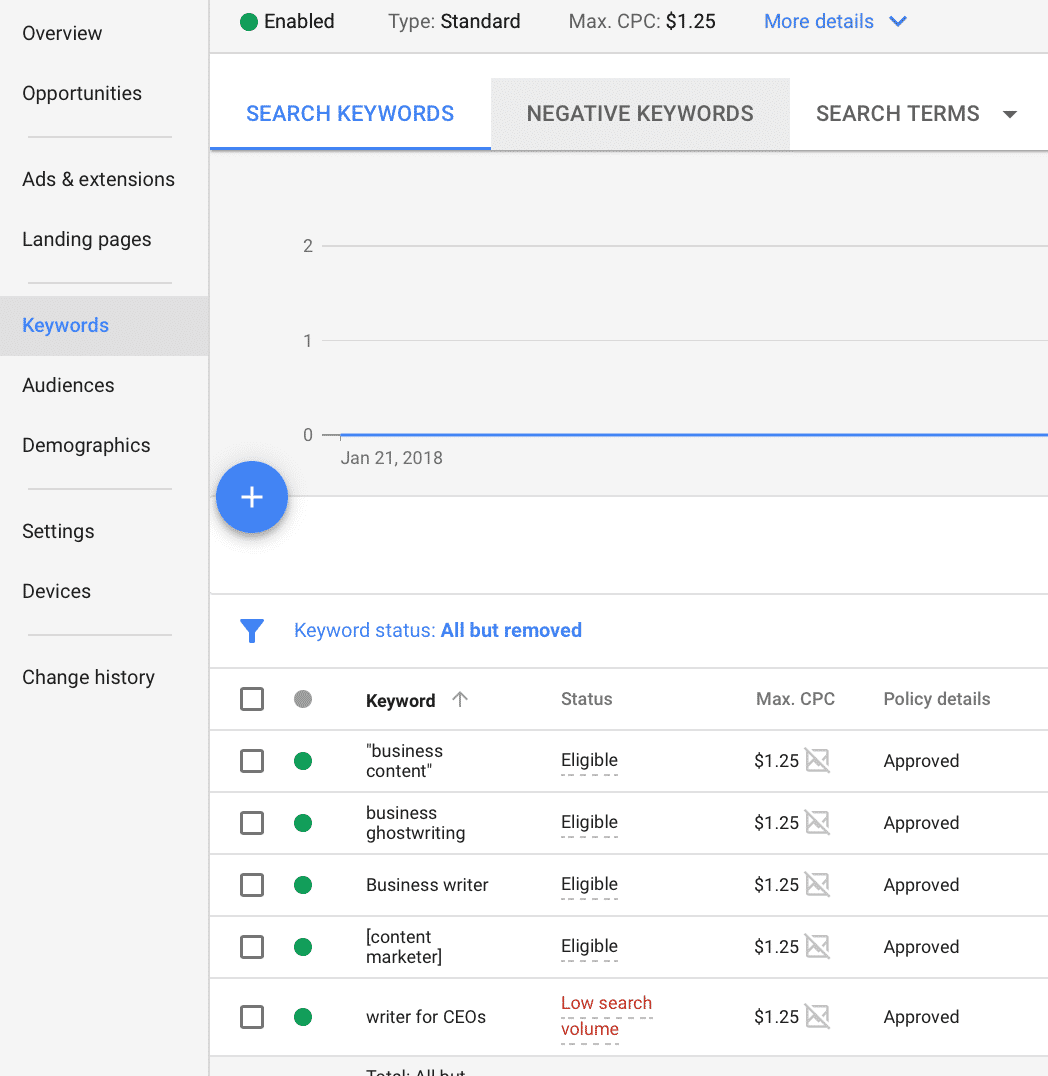The height and width of the screenshot is (1076, 1048).
Task: Click the Eligible status for business ghostwriting
Action: tap(589, 822)
